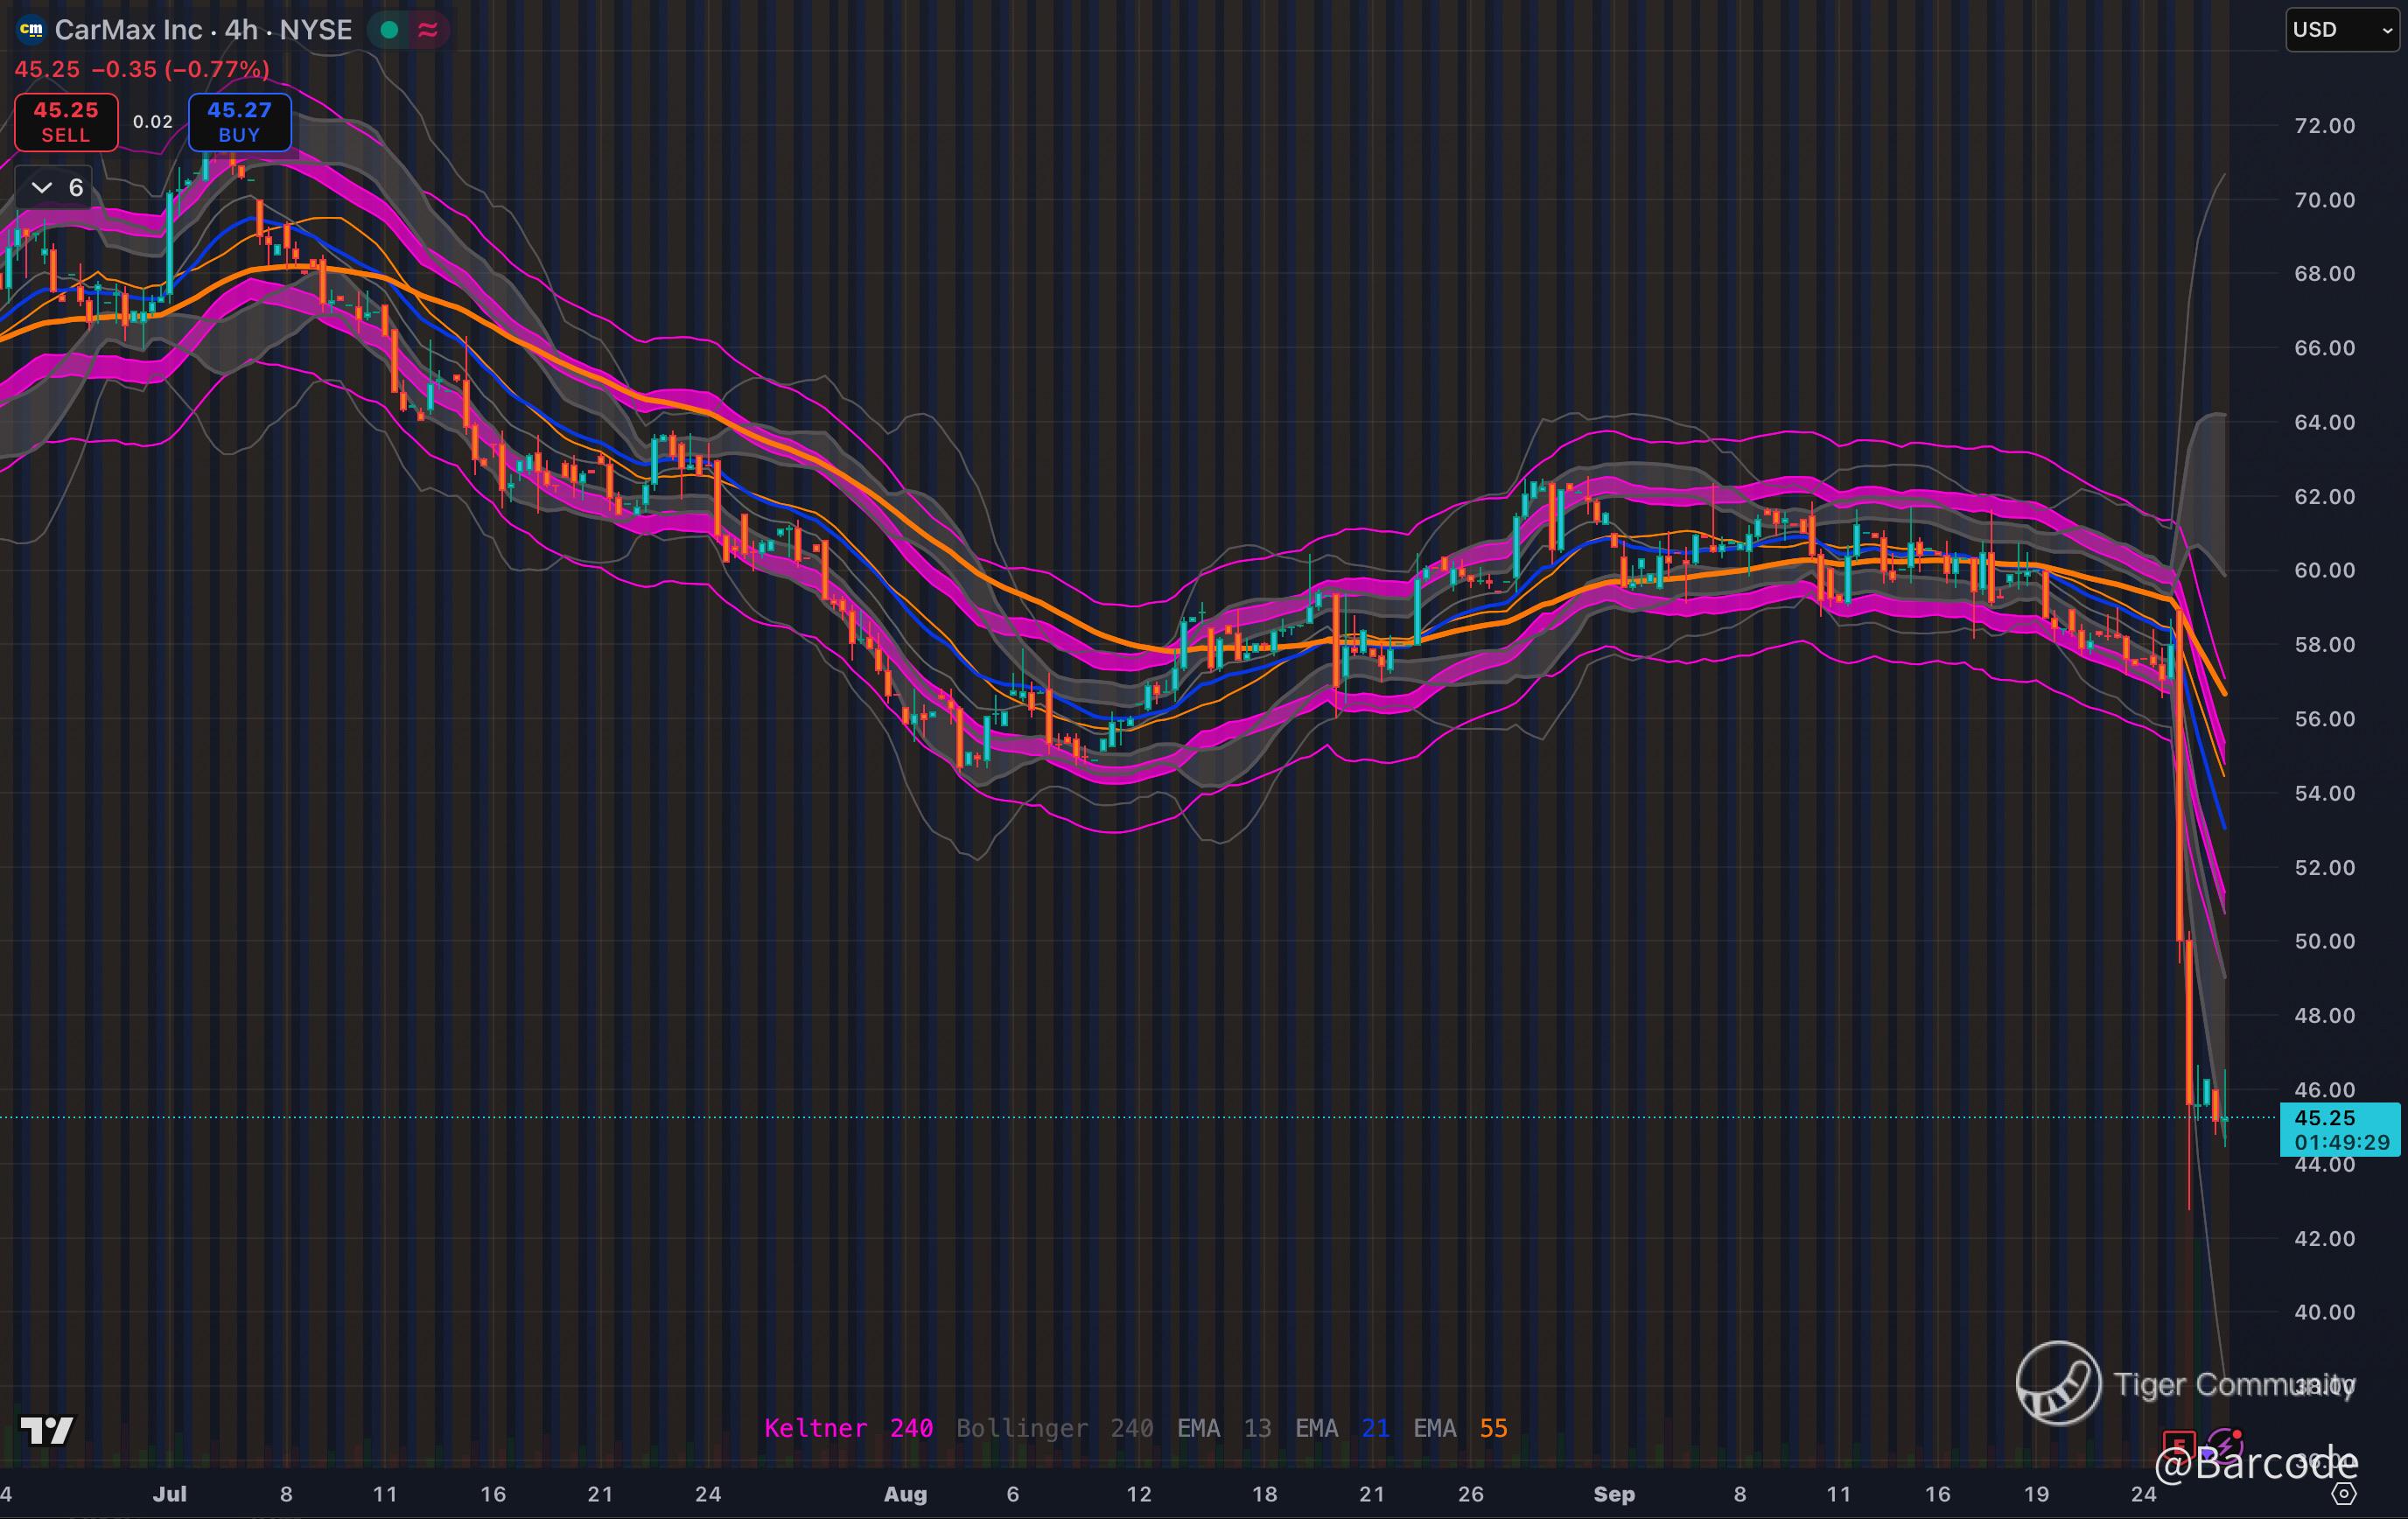Viewport: 2408px width, 1519px height.
Task: Toggle the Bollinger 240 indicator label
Action: tap(1054, 1428)
